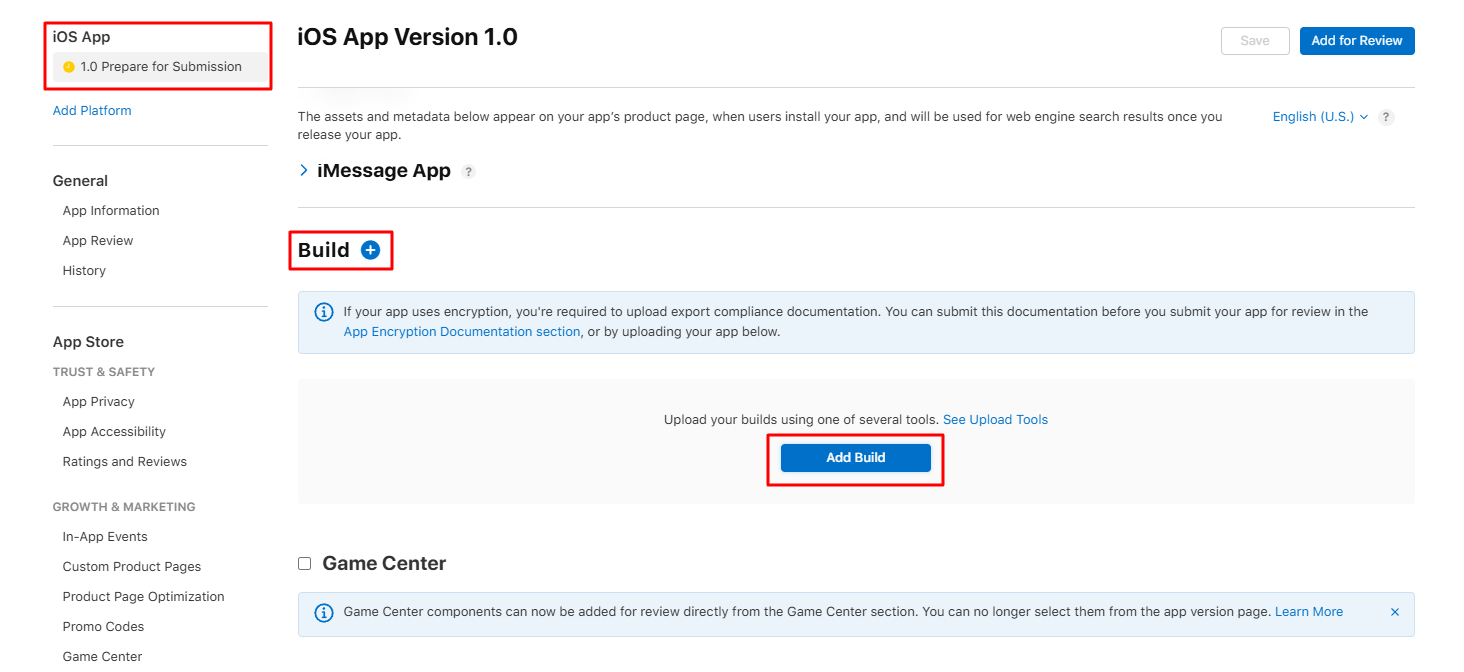The image size is (1464, 672).
Task: Click the help icon beside English (U.S.)
Action: [x=1386, y=117]
